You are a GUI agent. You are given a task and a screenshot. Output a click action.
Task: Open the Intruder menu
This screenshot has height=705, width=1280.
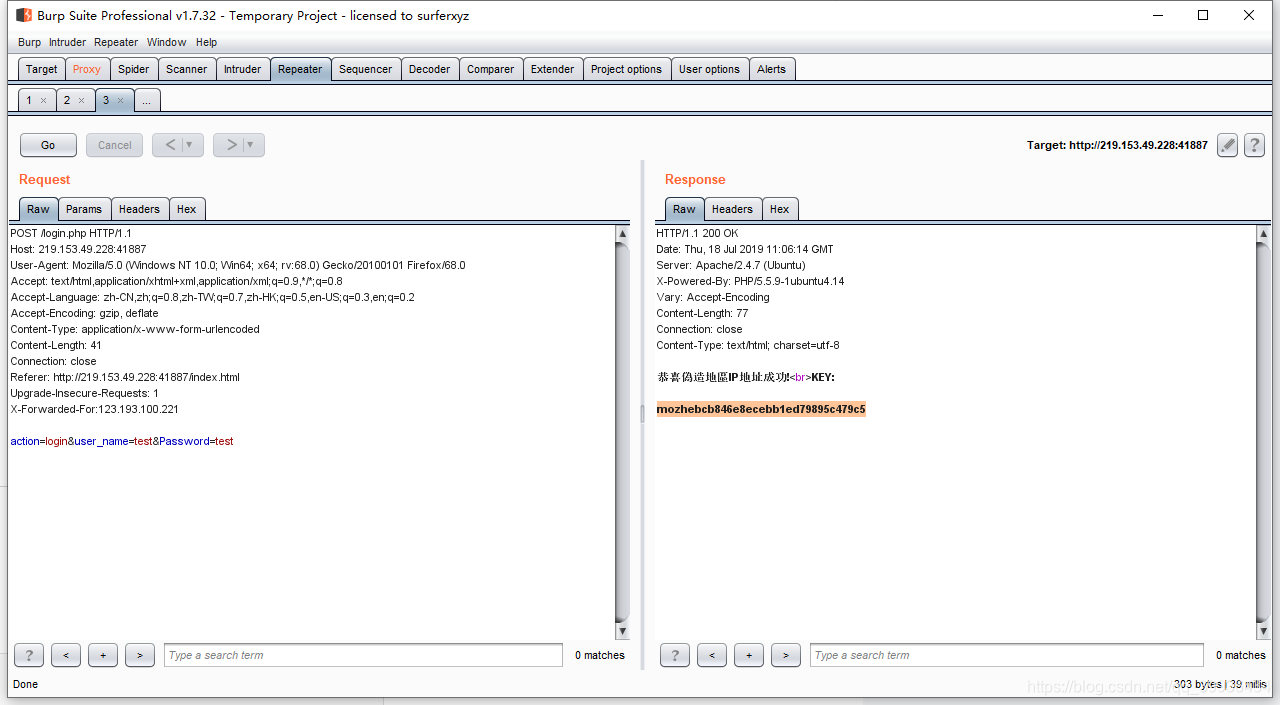(x=68, y=42)
